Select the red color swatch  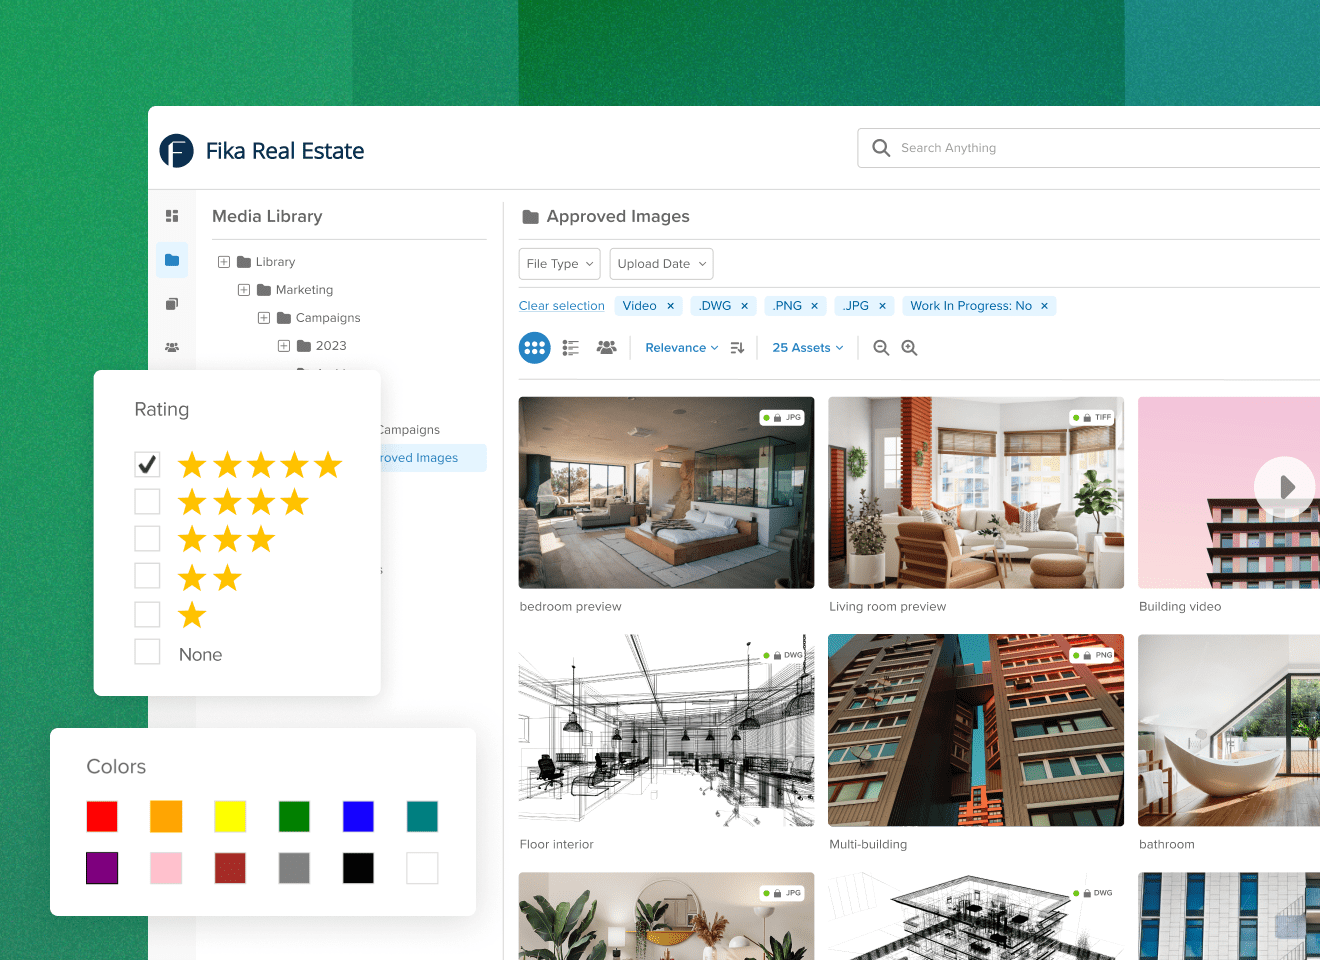[x=102, y=816]
